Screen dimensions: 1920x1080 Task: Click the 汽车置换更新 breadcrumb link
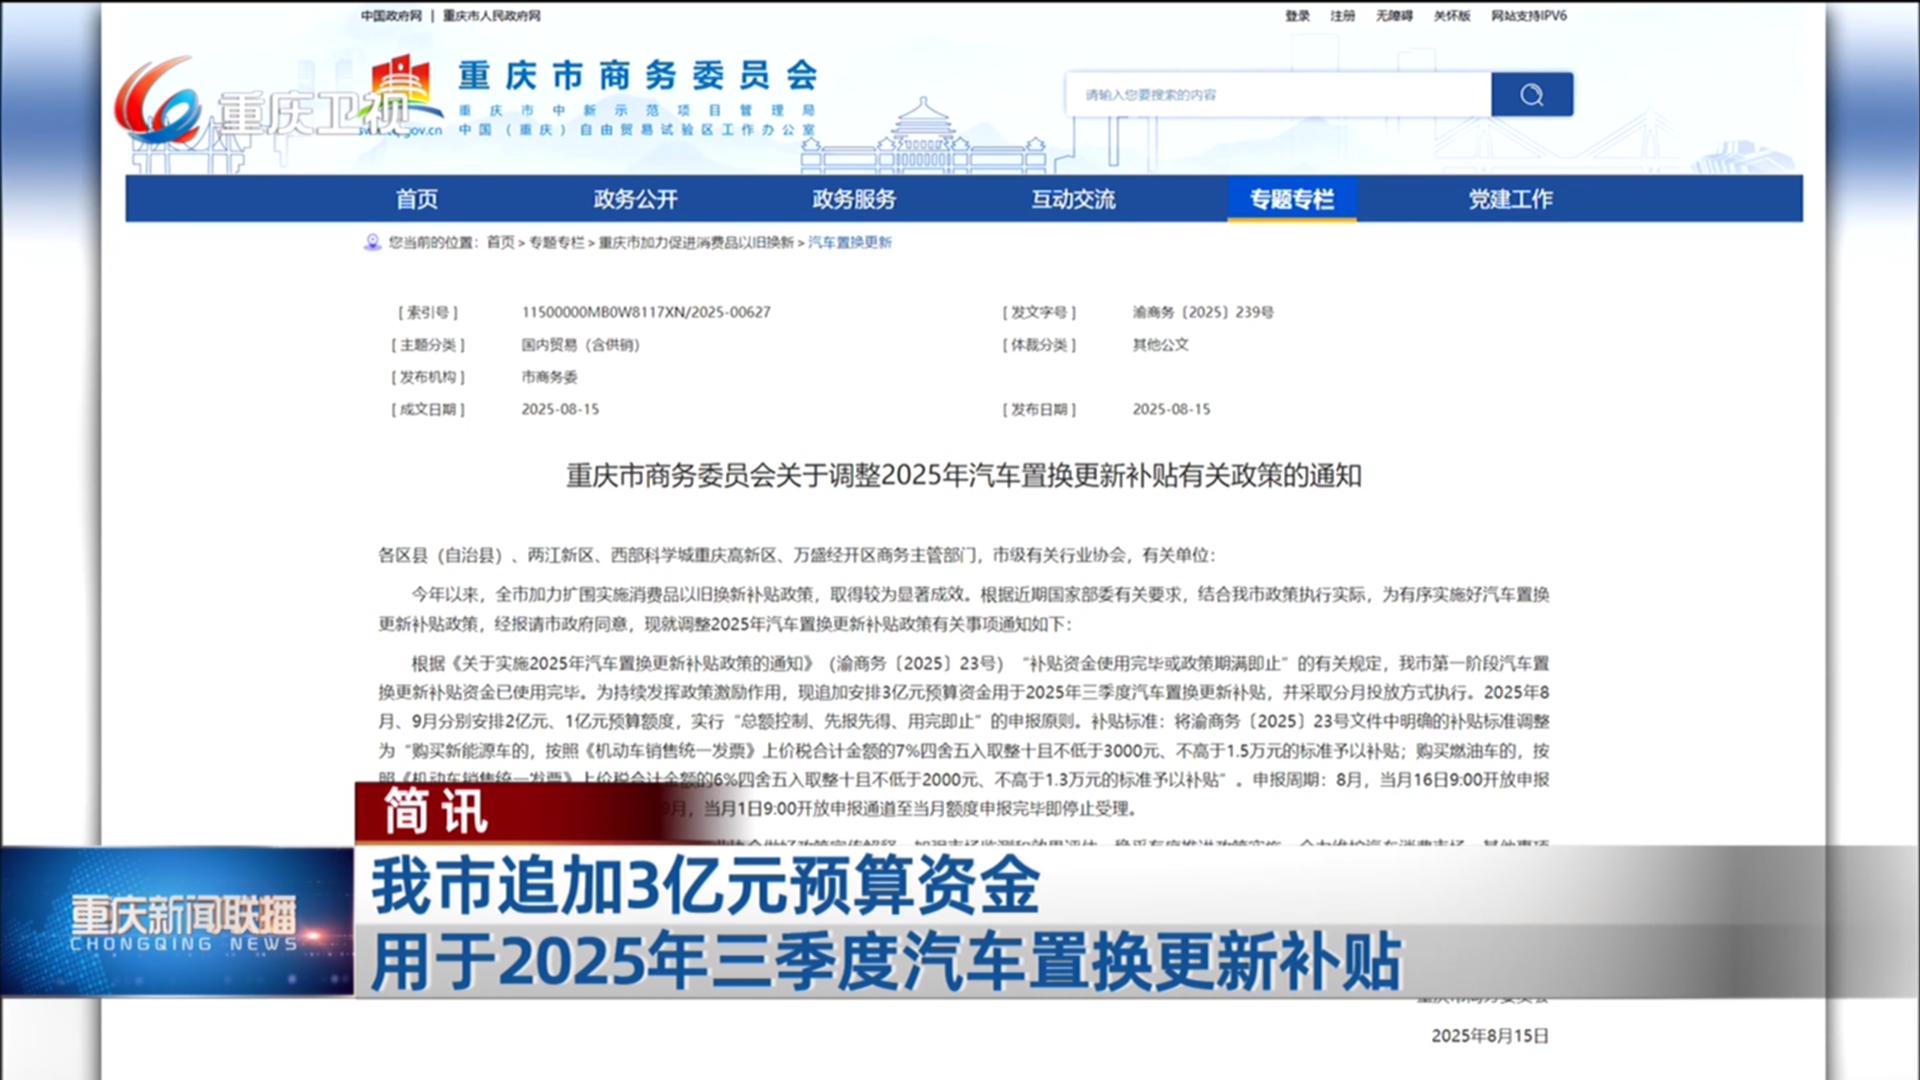pyautogui.click(x=849, y=242)
